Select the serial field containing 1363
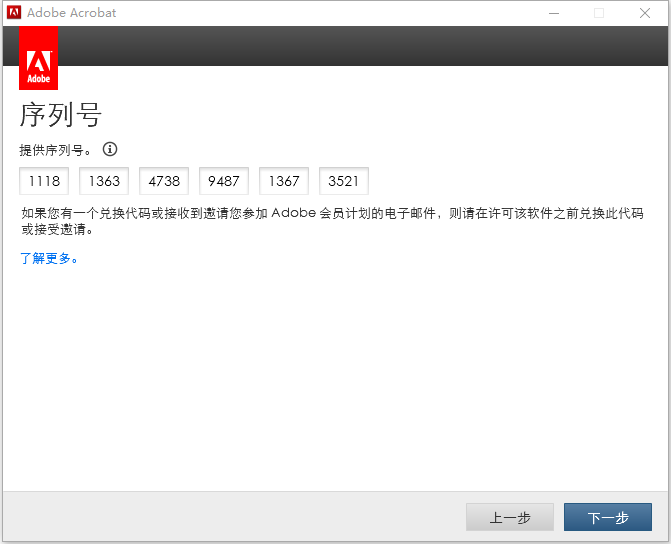 point(104,181)
